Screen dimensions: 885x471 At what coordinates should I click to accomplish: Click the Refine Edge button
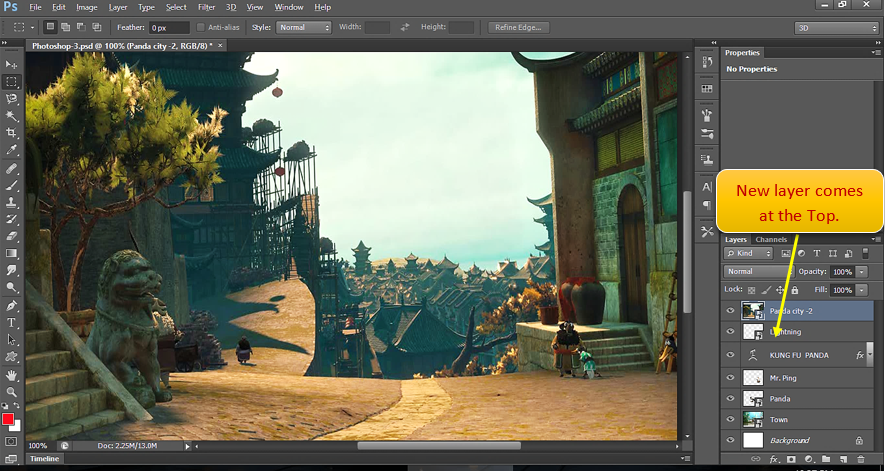coord(518,27)
